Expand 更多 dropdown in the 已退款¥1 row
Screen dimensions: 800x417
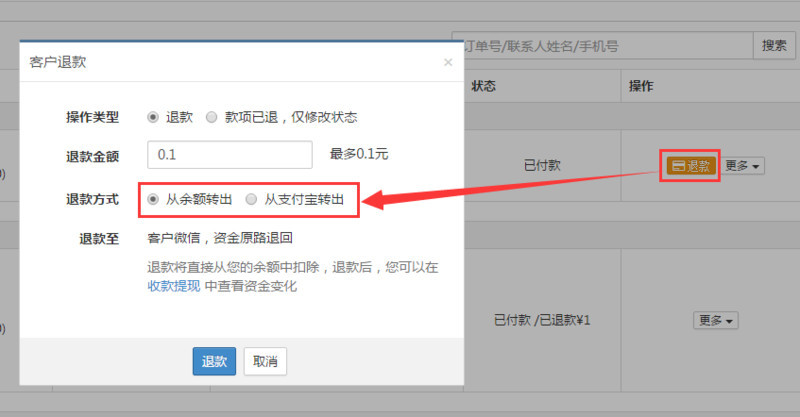(717, 321)
